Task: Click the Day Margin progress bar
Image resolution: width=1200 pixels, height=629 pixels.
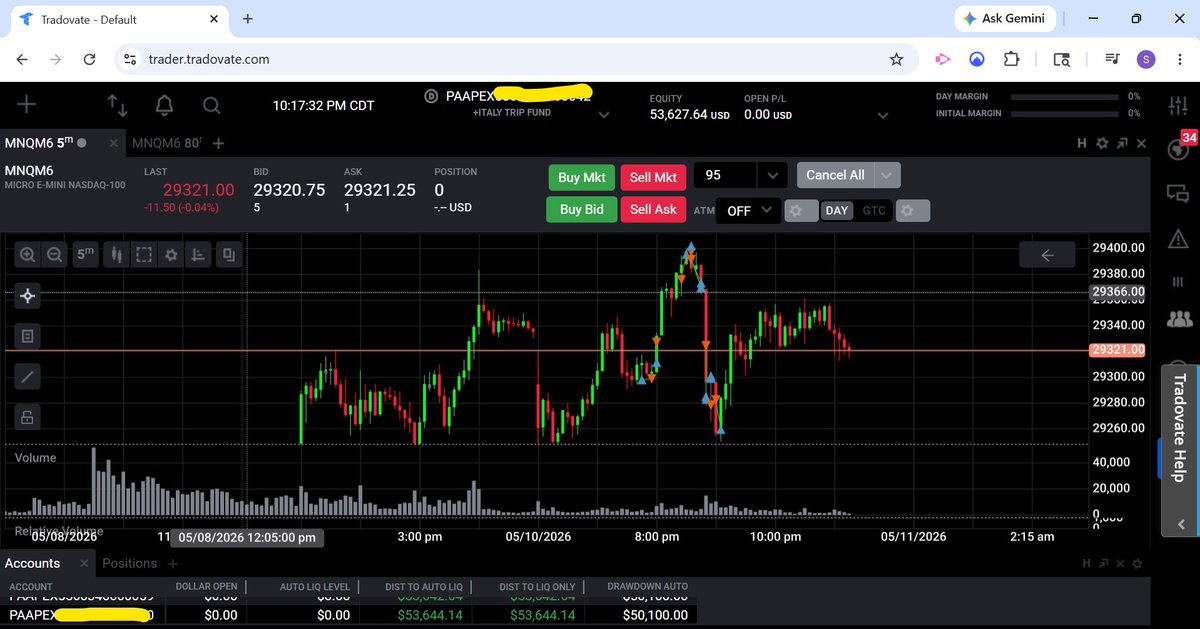Action: coord(1065,97)
